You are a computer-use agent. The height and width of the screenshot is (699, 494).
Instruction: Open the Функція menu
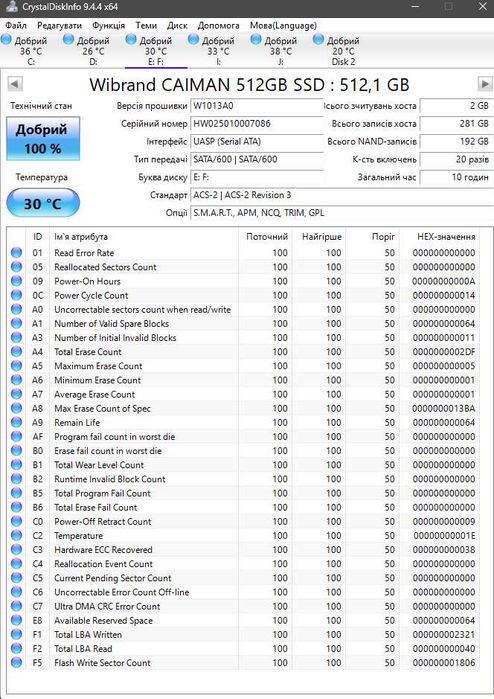[x=108, y=25]
